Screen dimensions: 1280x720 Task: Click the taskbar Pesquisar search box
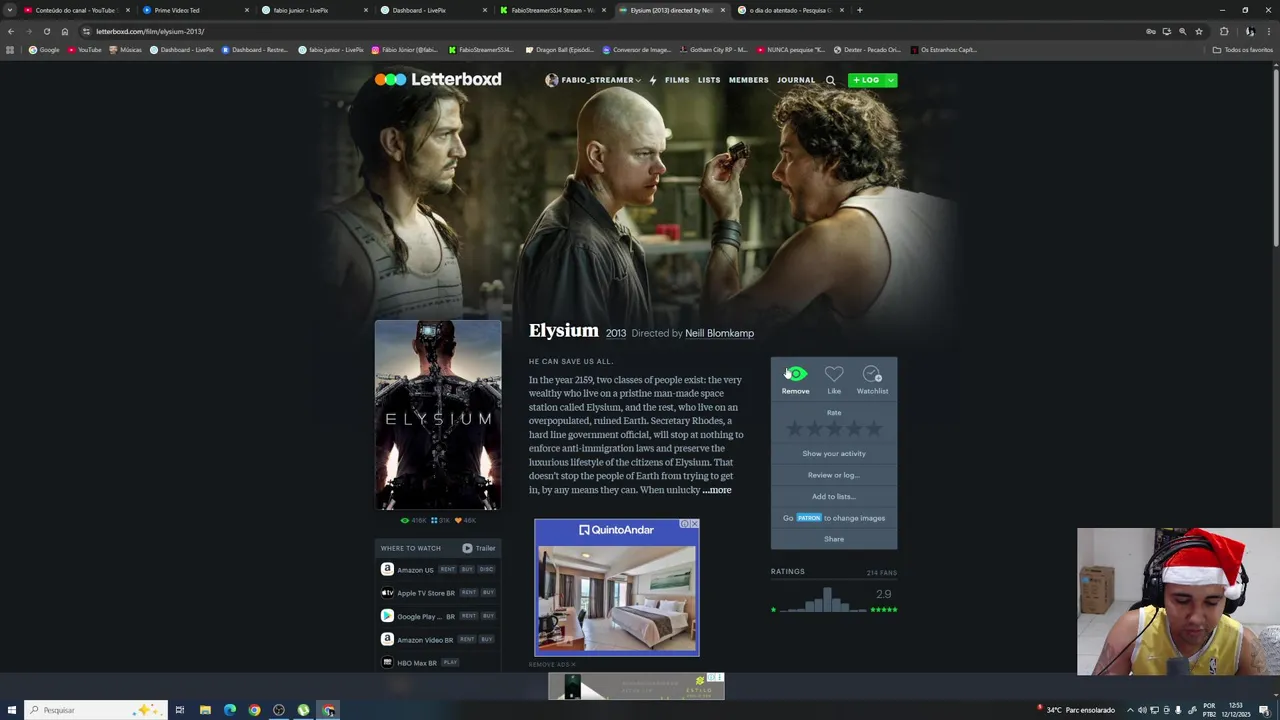click(x=96, y=710)
